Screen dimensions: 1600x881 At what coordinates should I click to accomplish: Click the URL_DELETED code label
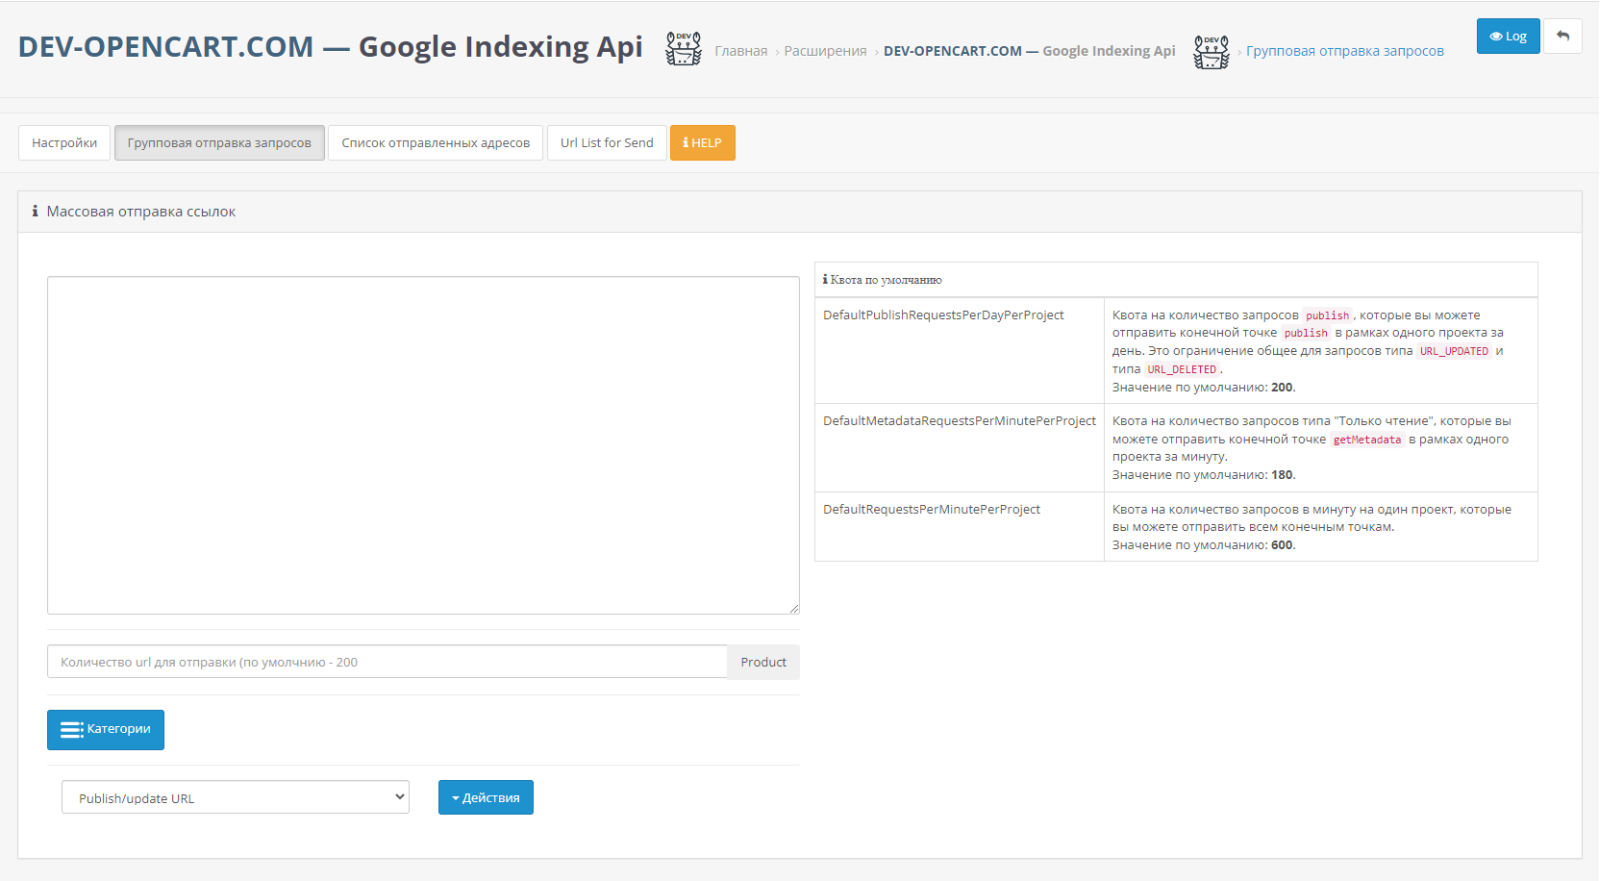point(1181,369)
